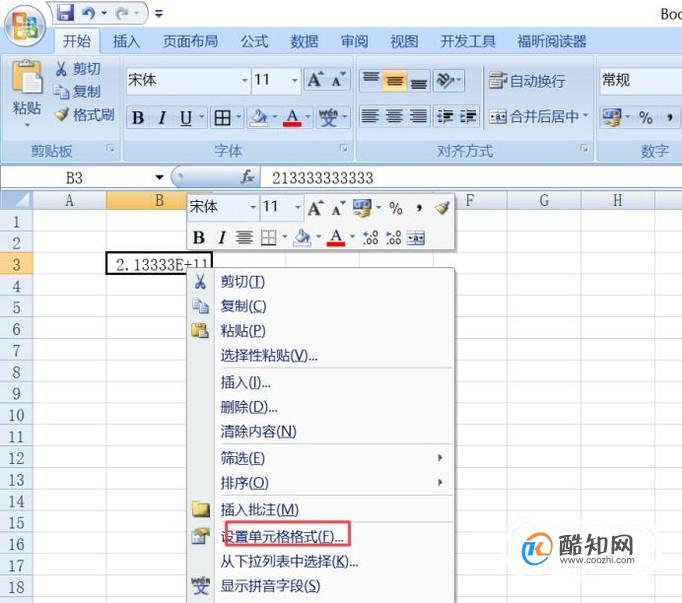Viewport: 682px width, 603px height.
Task: Activate the 格式刷 format painter
Action: point(85,115)
